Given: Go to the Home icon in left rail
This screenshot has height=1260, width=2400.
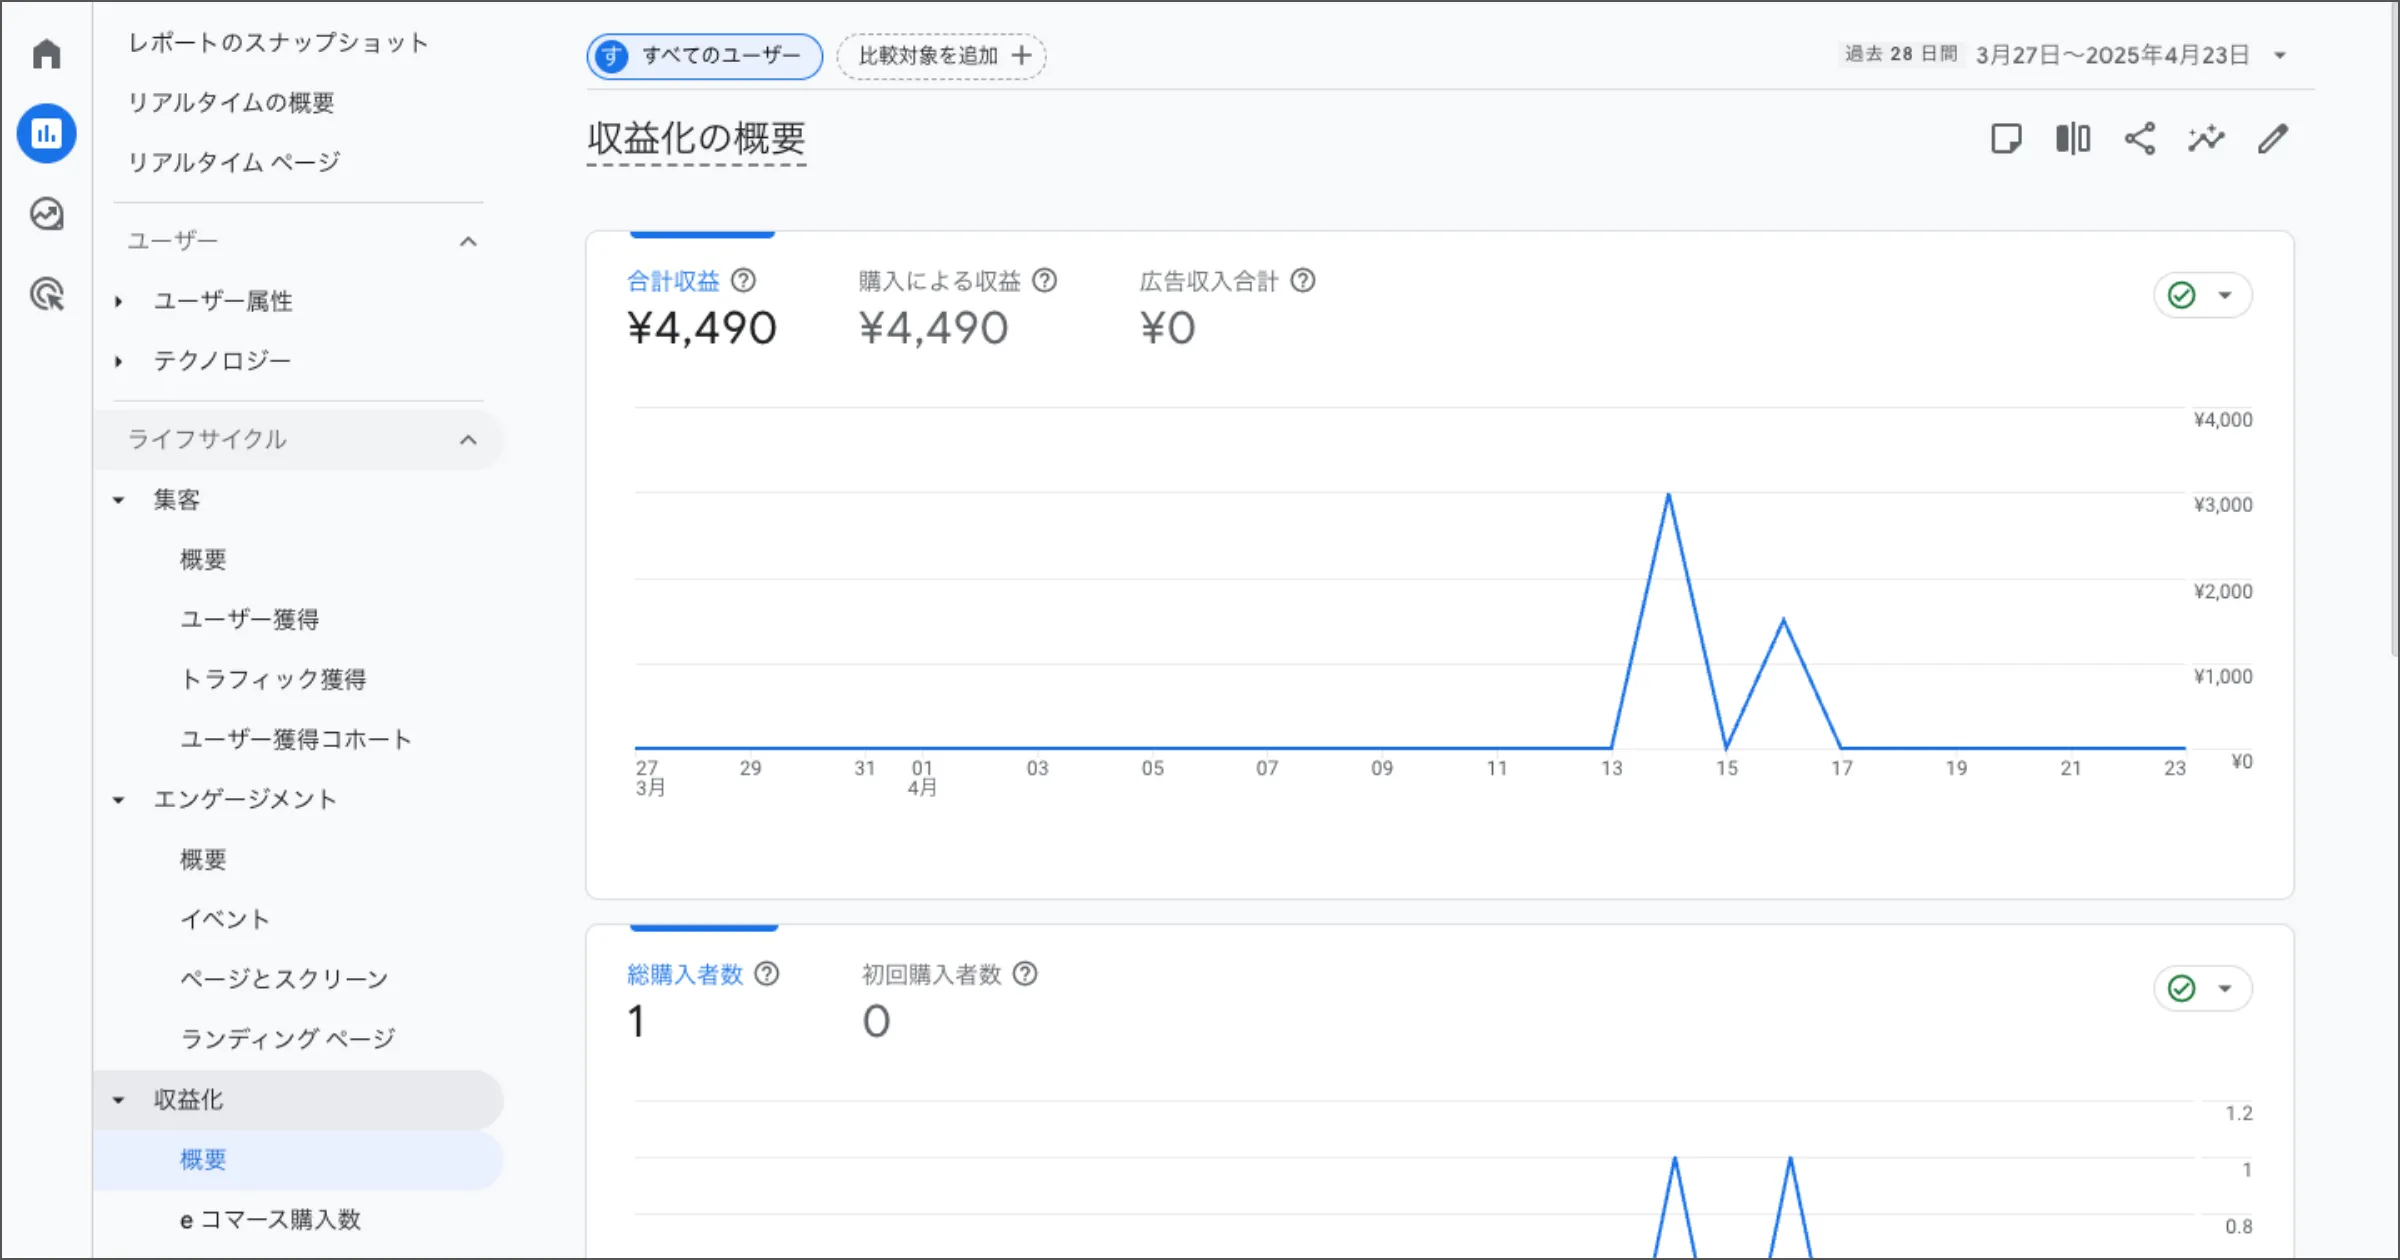Looking at the screenshot, I should coord(46,54).
